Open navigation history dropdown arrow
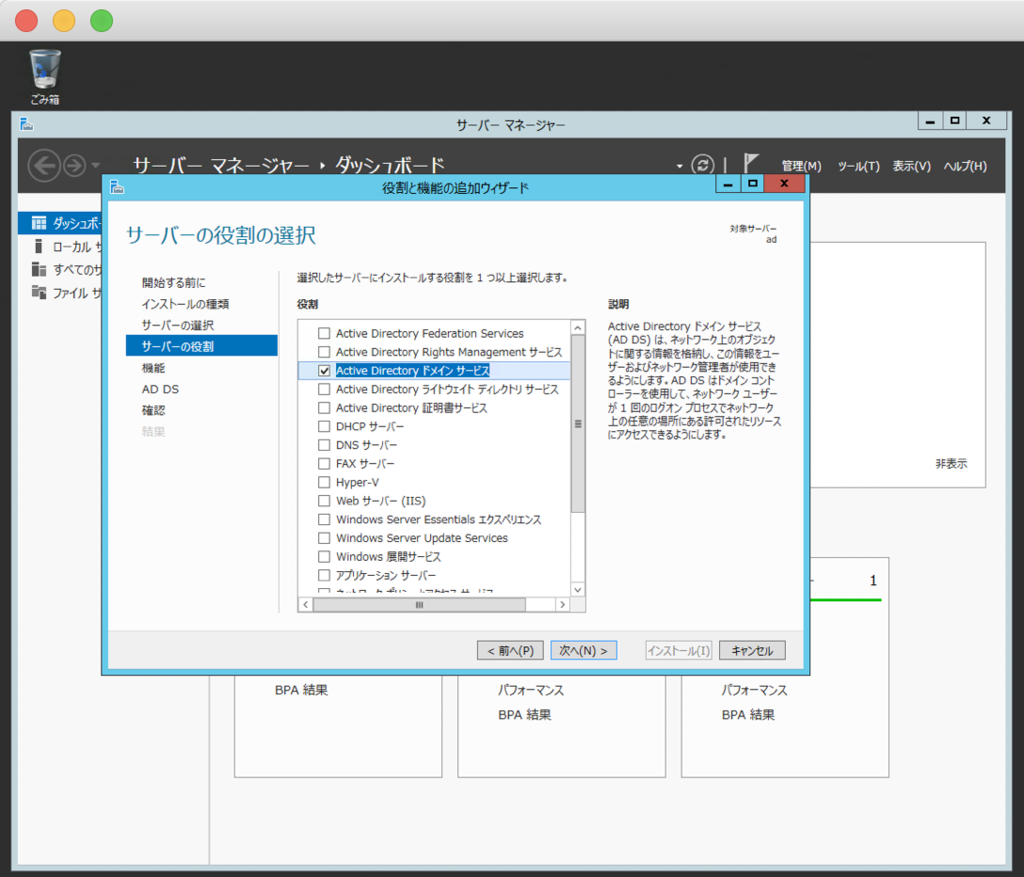Image resolution: width=1024 pixels, height=877 pixels. point(96,165)
